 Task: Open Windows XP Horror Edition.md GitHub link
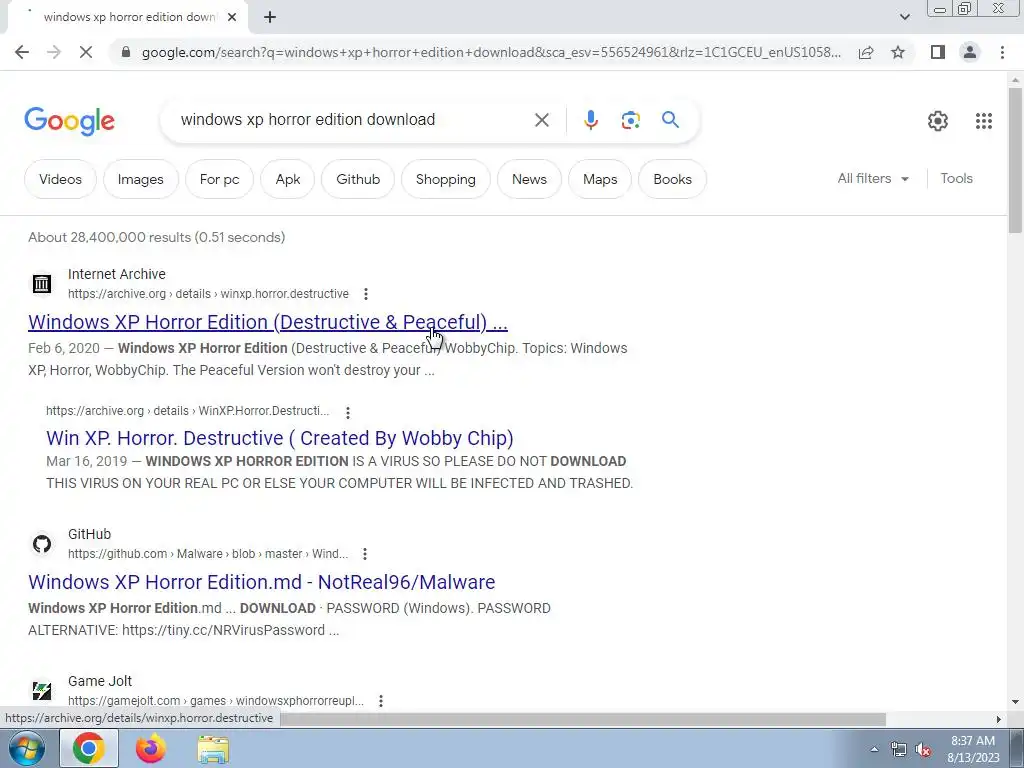[261, 582]
